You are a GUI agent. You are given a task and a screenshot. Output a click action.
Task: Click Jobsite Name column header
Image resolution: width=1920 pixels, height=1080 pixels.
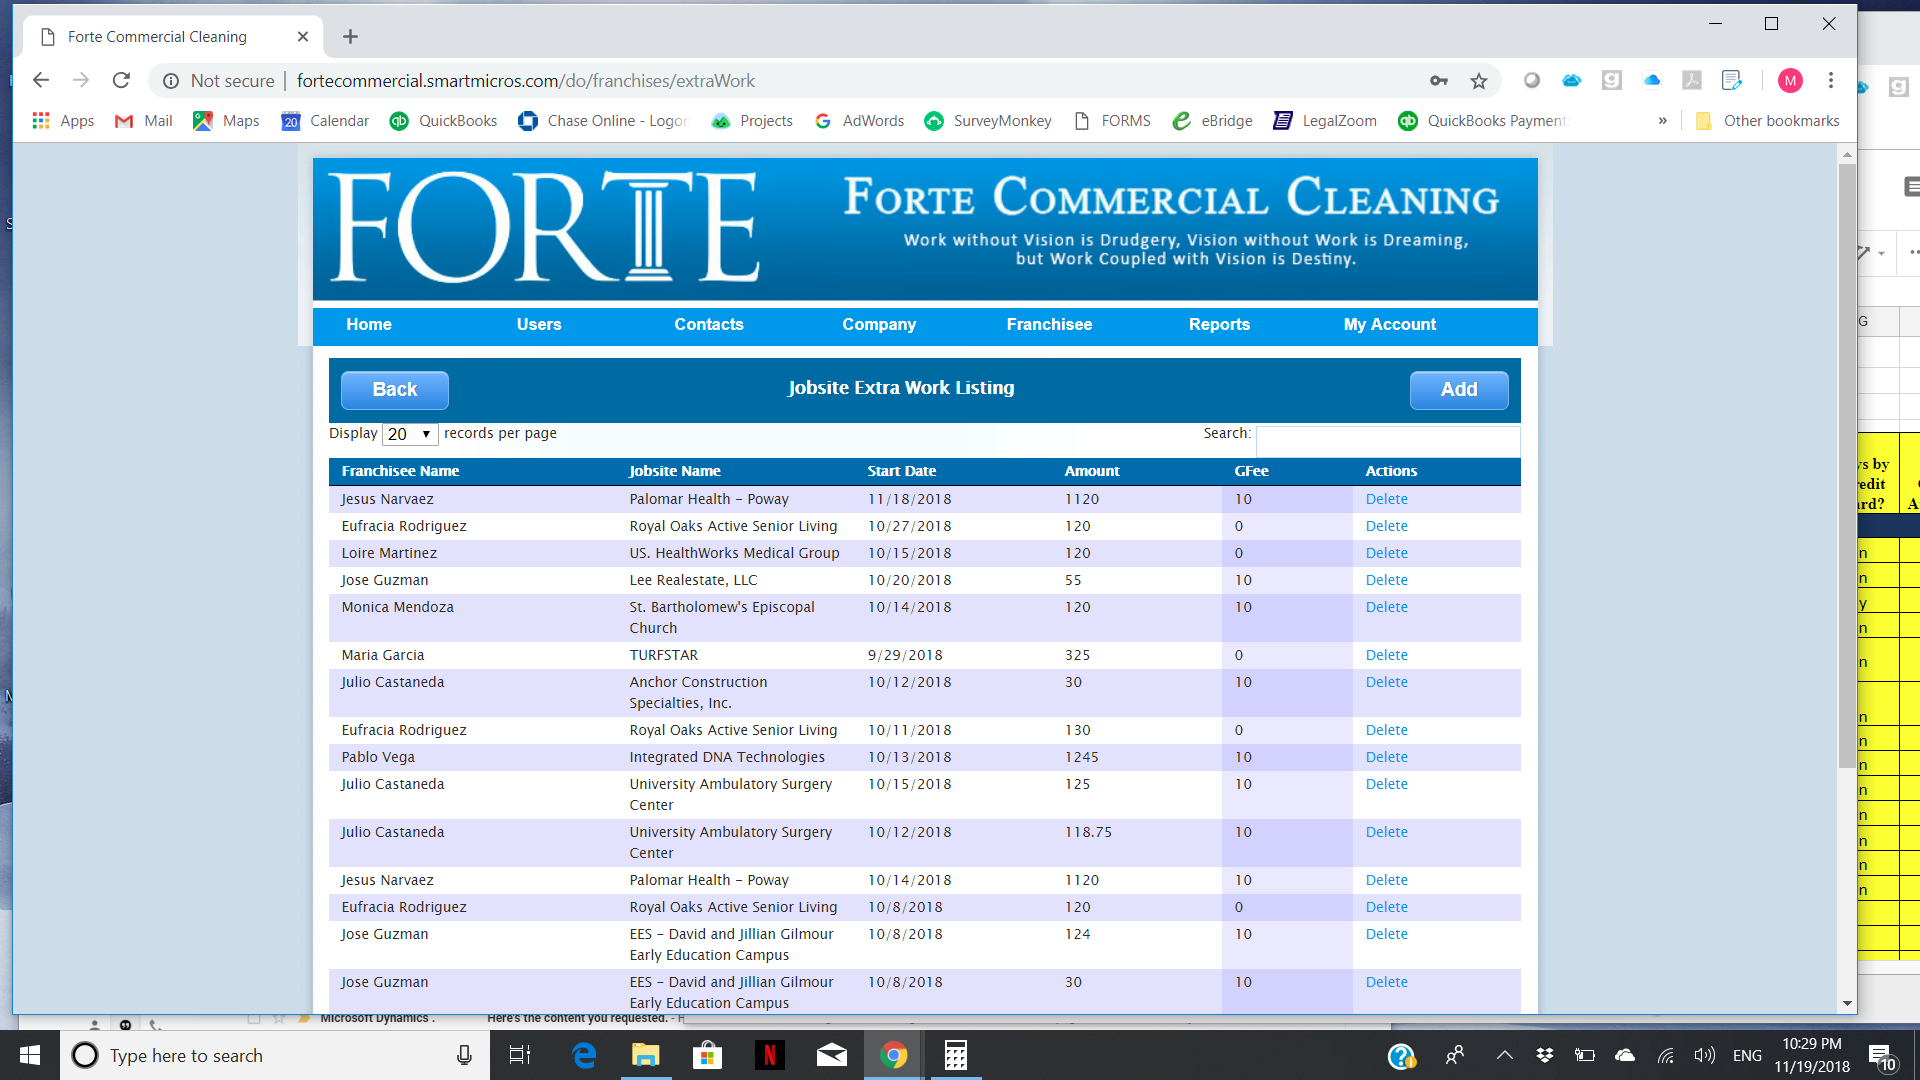pyautogui.click(x=674, y=471)
